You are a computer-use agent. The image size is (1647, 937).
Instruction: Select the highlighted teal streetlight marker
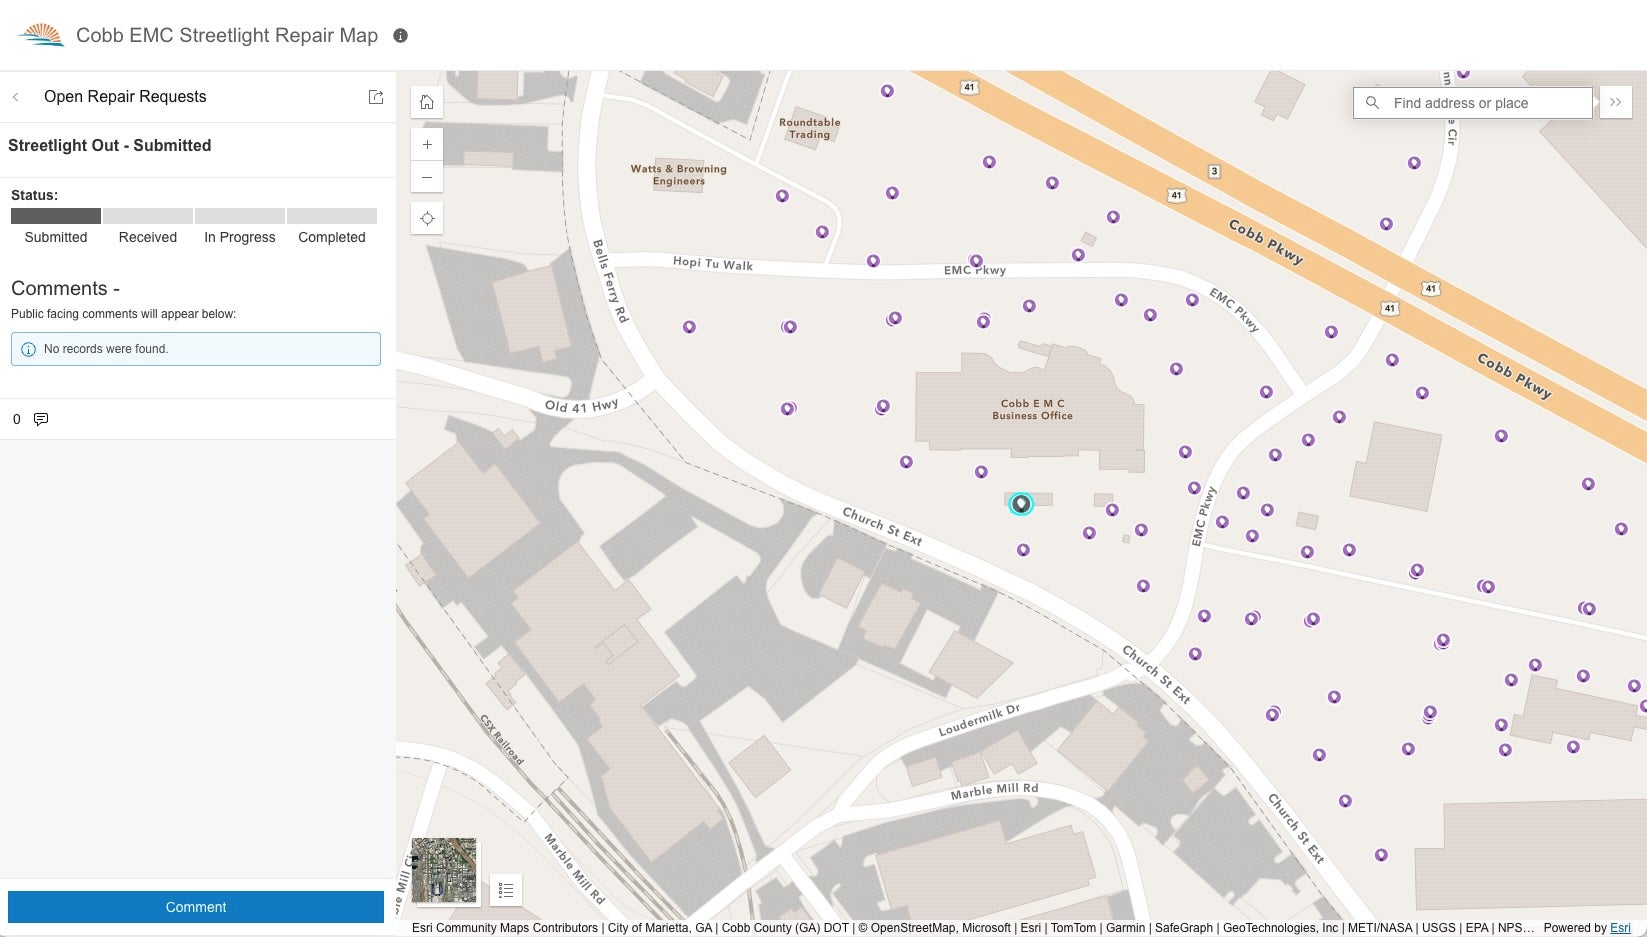[x=1020, y=504]
